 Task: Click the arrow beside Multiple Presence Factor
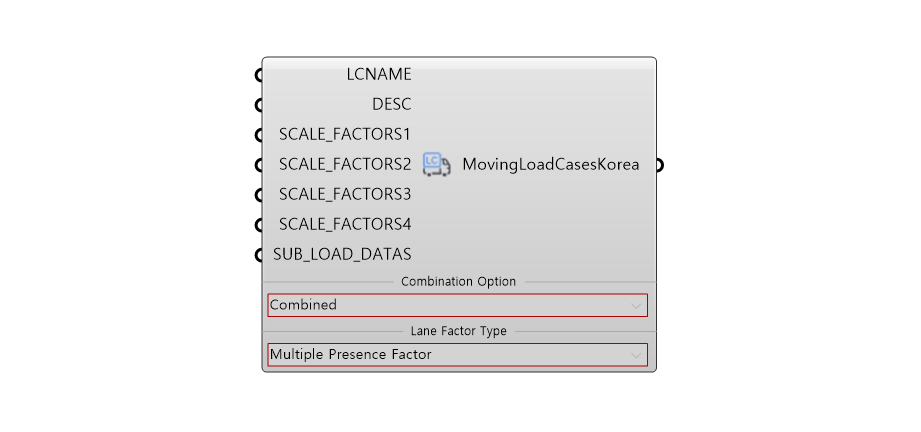(x=636, y=355)
